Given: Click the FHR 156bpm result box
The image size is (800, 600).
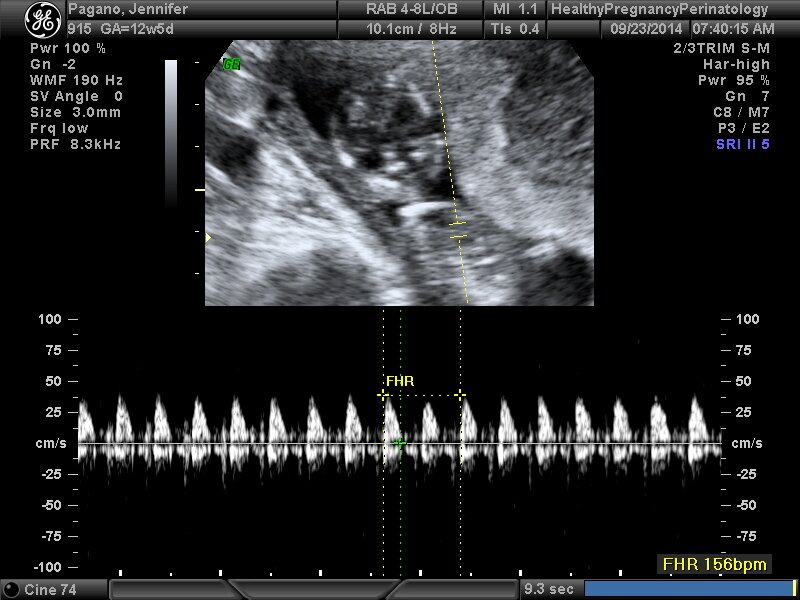Looking at the screenshot, I should (x=714, y=565).
